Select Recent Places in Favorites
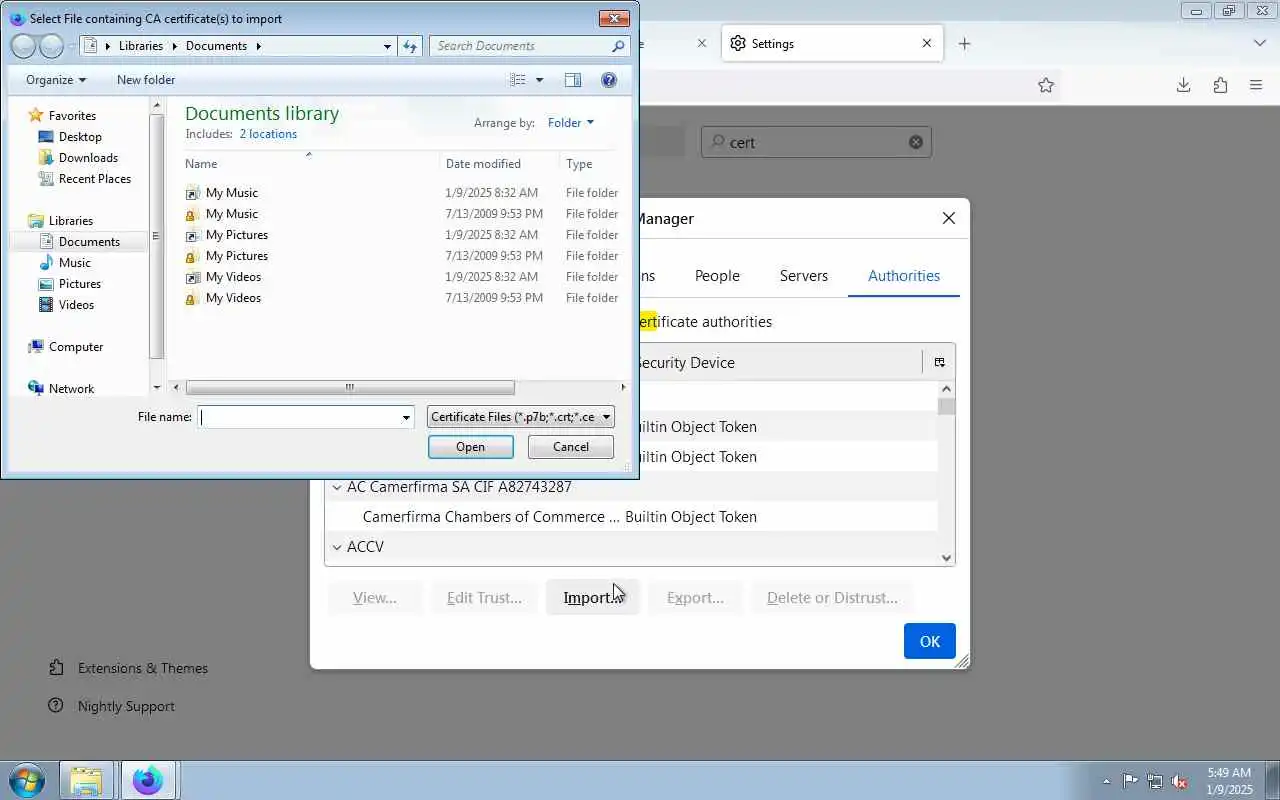 click(x=95, y=179)
